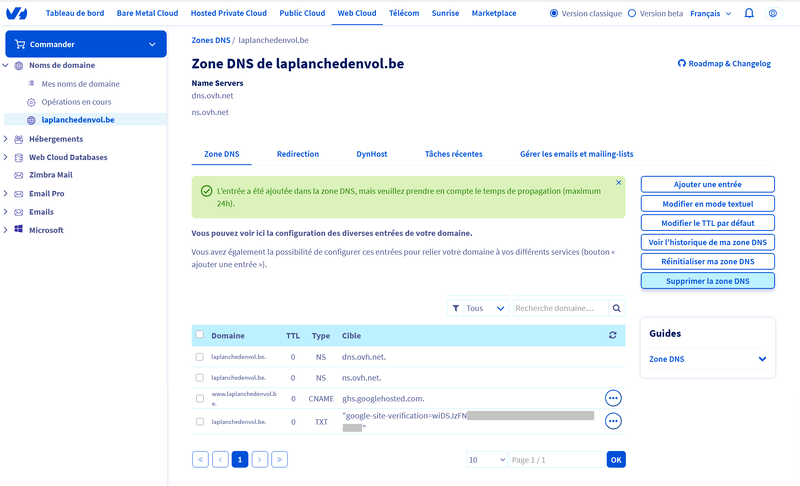This screenshot has height=486, width=800.
Task: Open the Tableau de bord menu
Action: tap(75, 13)
